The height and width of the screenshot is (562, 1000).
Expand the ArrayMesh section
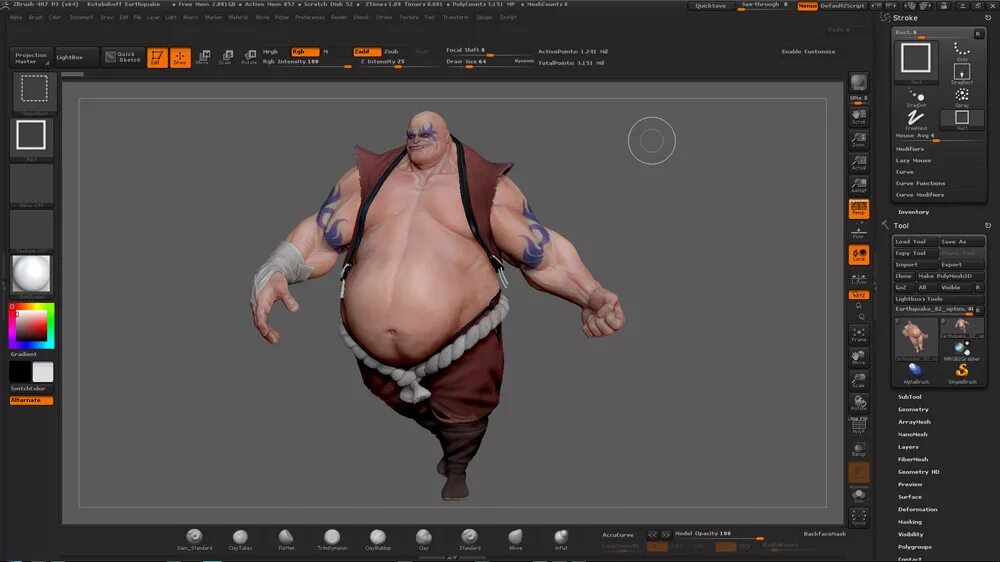pos(915,422)
